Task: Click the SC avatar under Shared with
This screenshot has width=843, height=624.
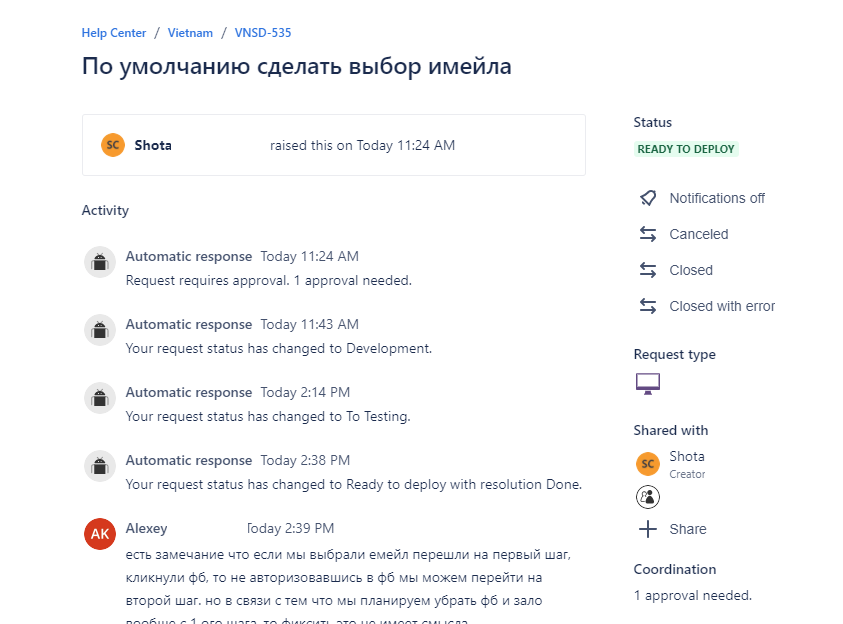Action: click(648, 464)
